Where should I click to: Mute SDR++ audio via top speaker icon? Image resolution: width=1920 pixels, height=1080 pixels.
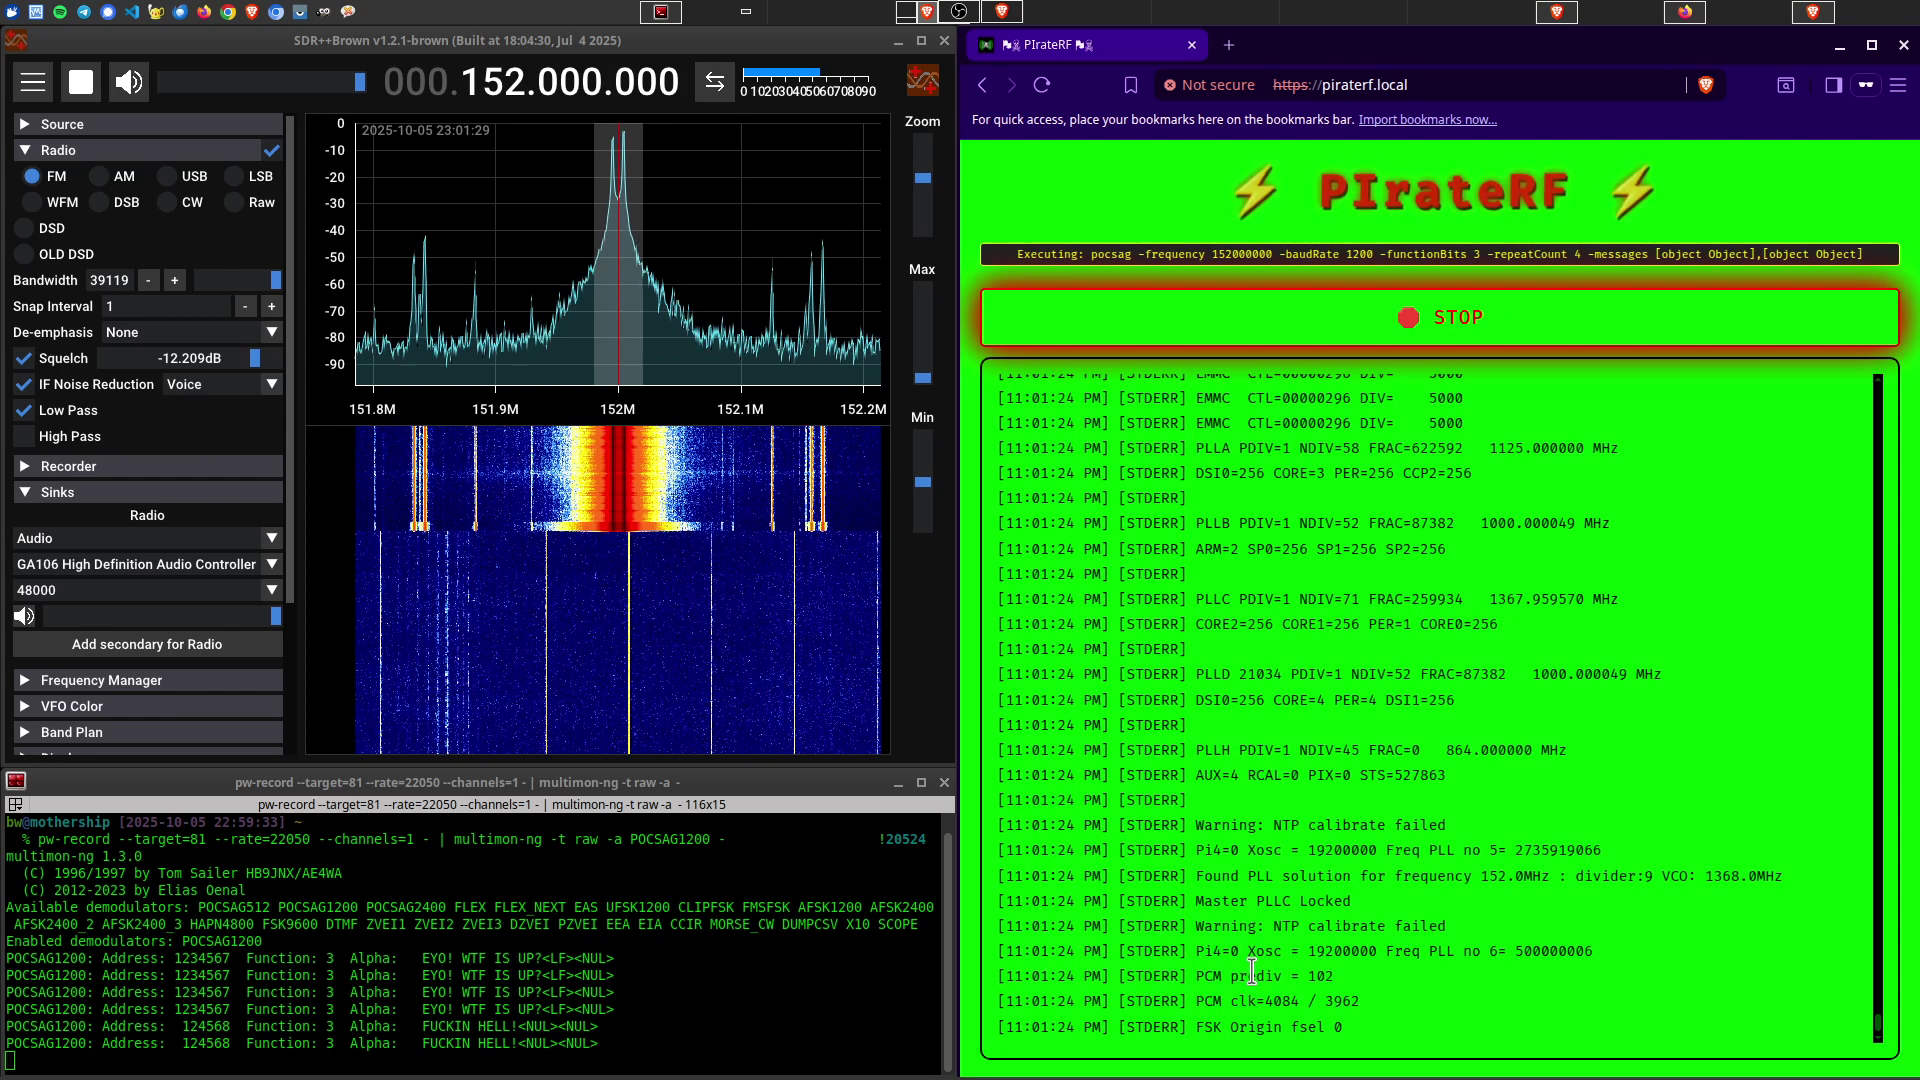pos(129,82)
